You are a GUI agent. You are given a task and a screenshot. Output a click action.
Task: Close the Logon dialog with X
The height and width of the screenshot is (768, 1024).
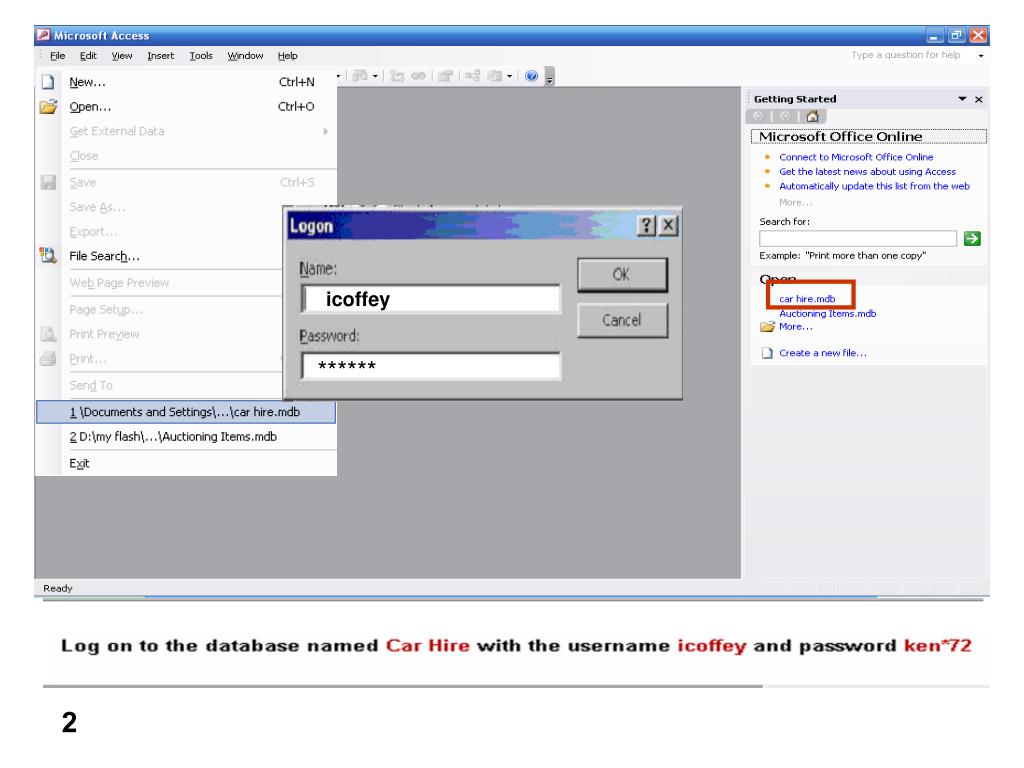668,226
